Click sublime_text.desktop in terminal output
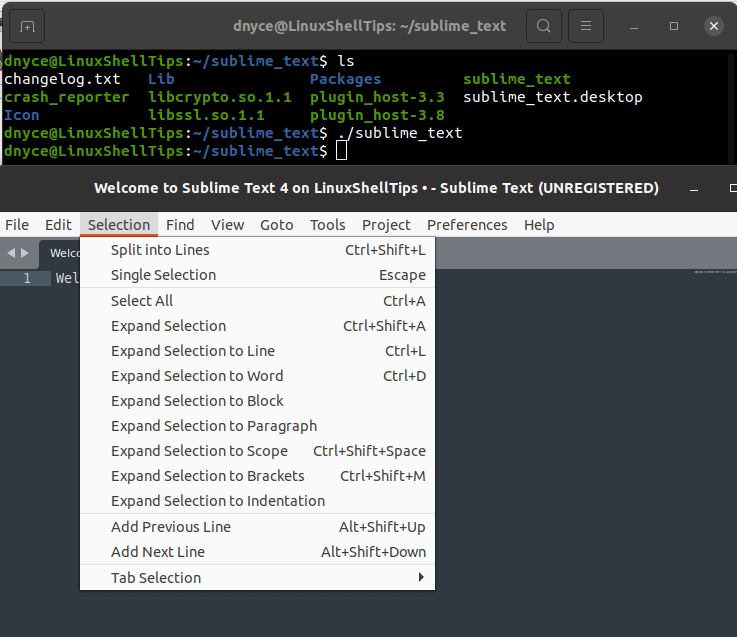The height and width of the screenshot is (637, 737). pyautogui.click(x=553, y=97)
